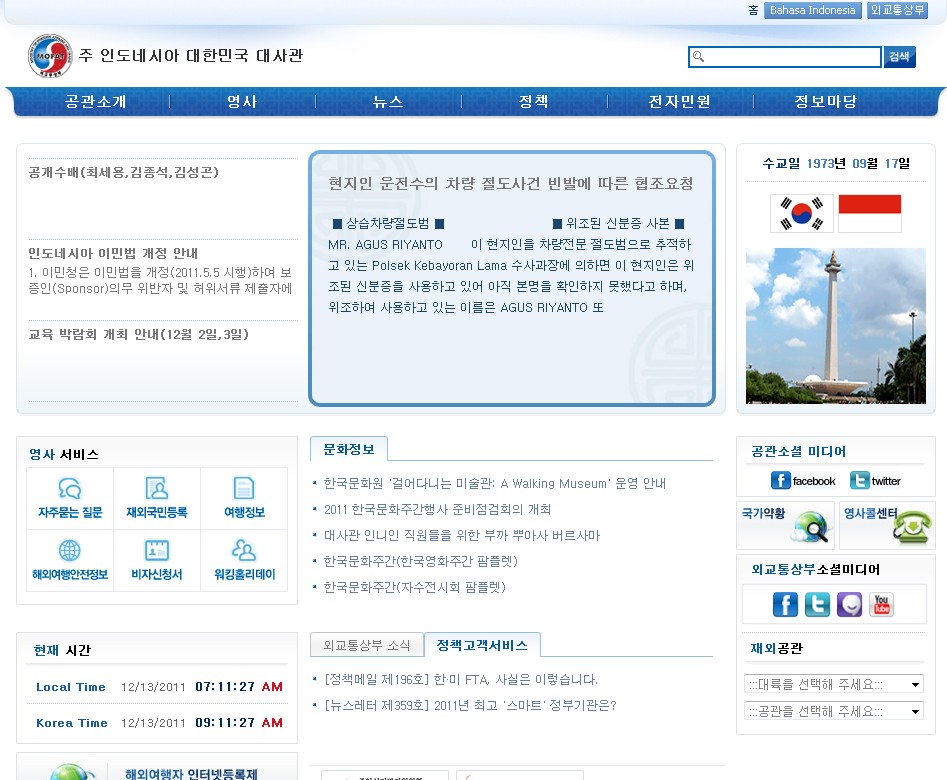Viewport: 947px width, 780px height.
Task: Click the Korea Time row
Action: pyautogui.click(x=158, y=723)
